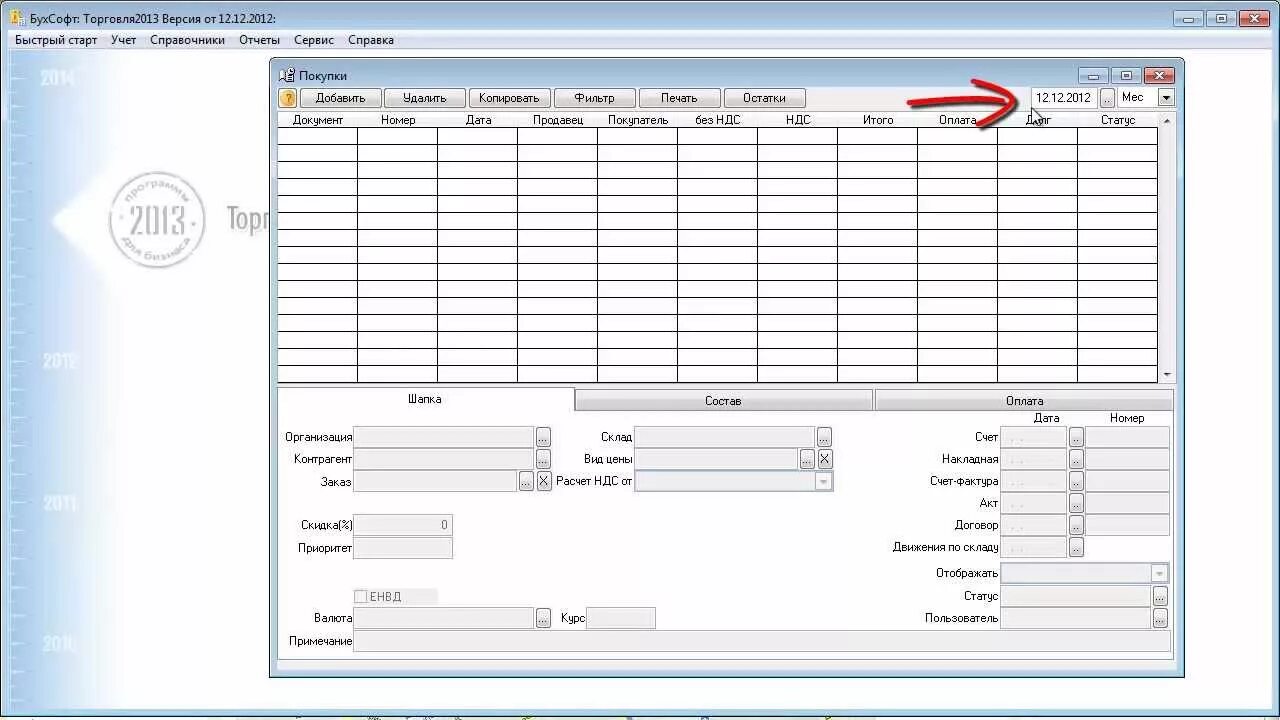Click the Добавить button
The image size is (1280, 720).
pyautogui.click(x=340, y=98)
